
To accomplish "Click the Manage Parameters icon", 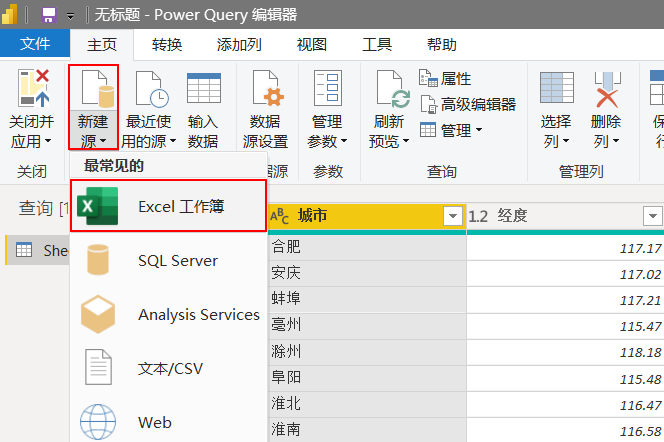I will pos(328,88).
